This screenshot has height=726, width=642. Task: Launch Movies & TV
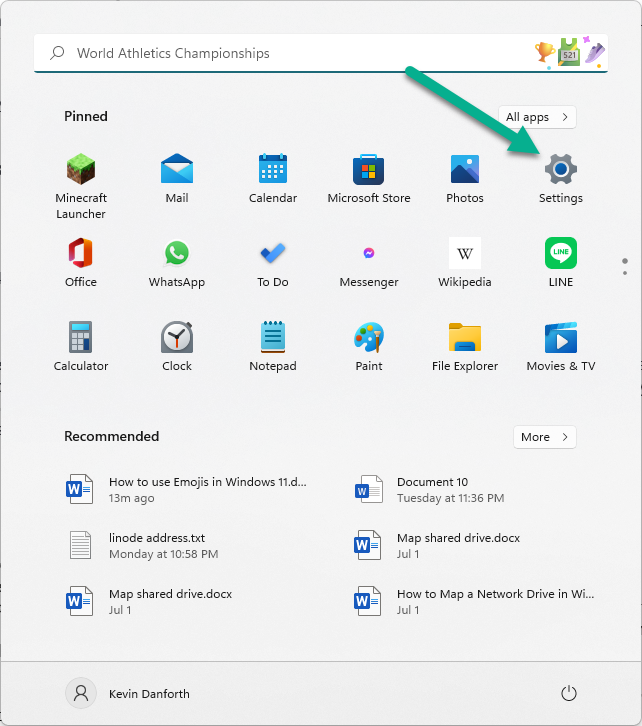[x=561, y=346]
